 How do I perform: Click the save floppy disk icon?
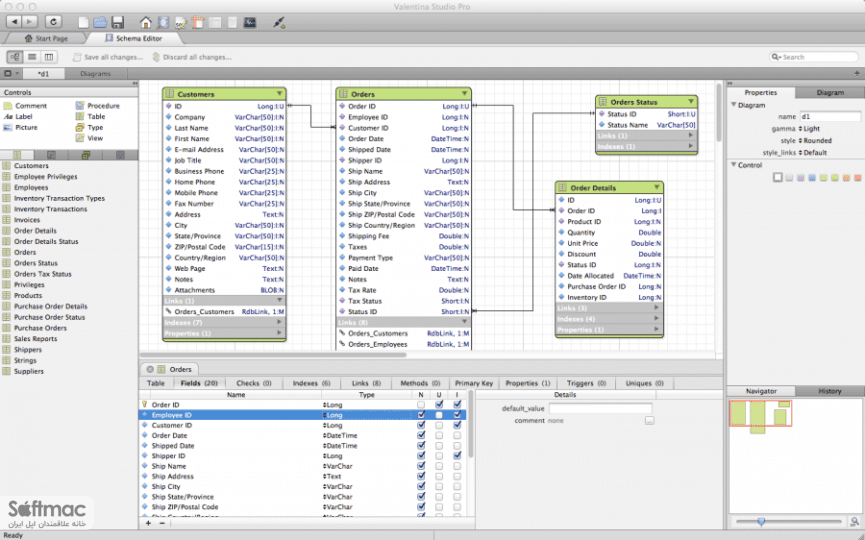tap(118, 23)
